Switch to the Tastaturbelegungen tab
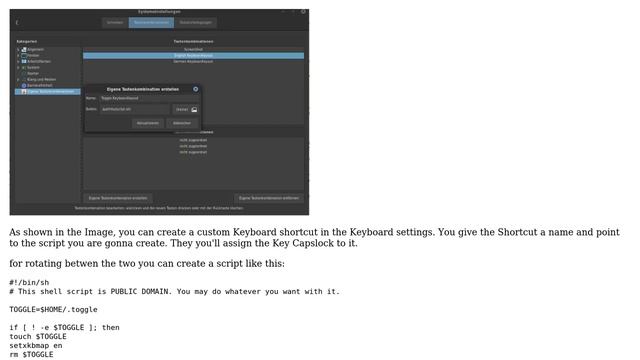The width and height of the screenshot is (640, 360). click(196, 22)
